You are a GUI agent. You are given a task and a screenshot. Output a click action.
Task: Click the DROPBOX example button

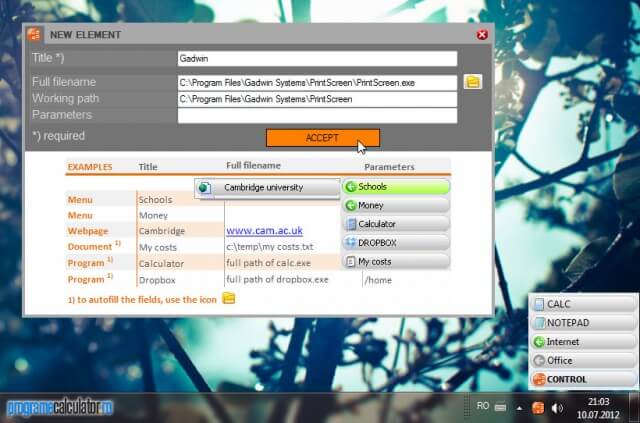(x=396, y=243)
